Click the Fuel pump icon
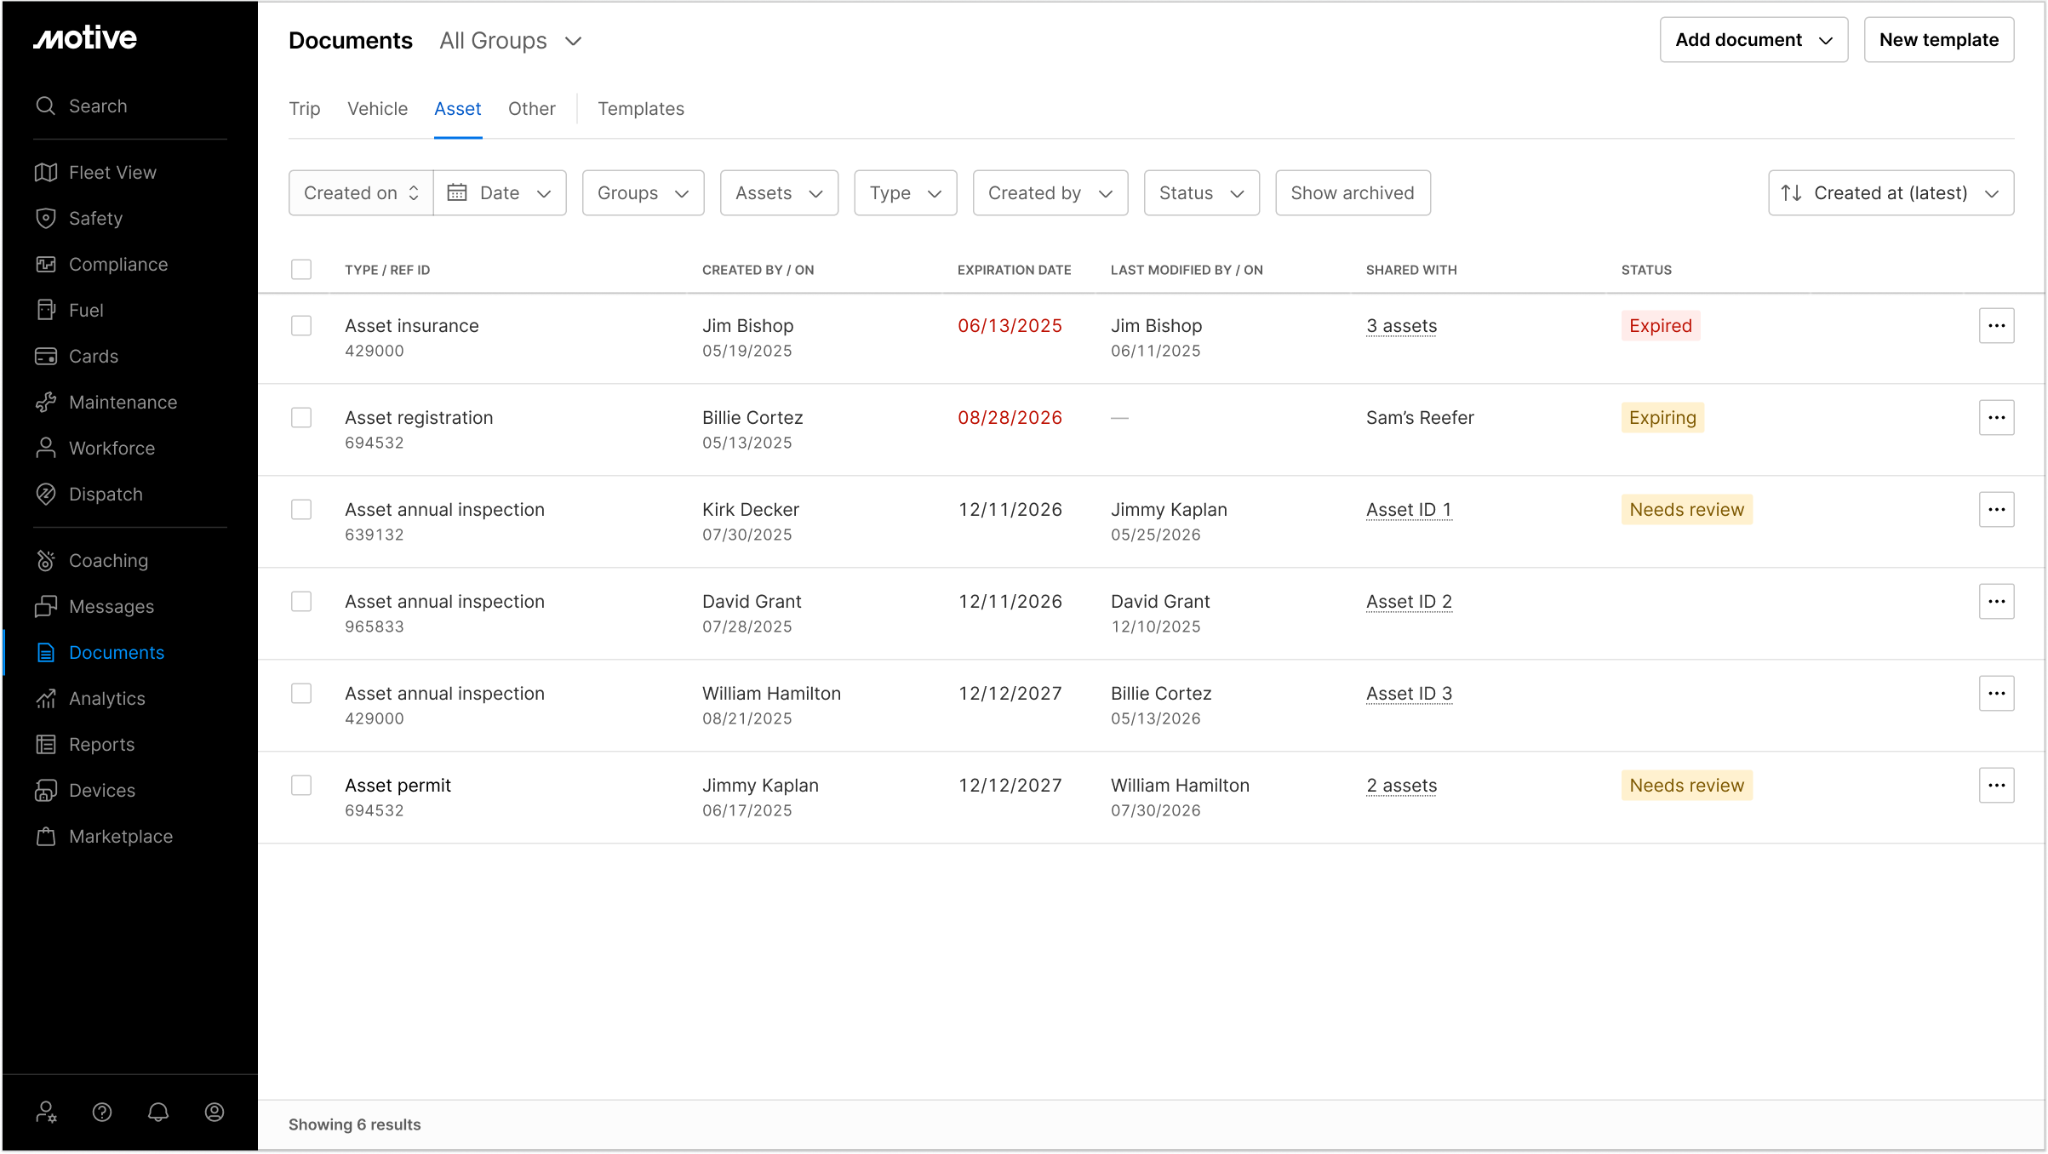 [46, 310]
